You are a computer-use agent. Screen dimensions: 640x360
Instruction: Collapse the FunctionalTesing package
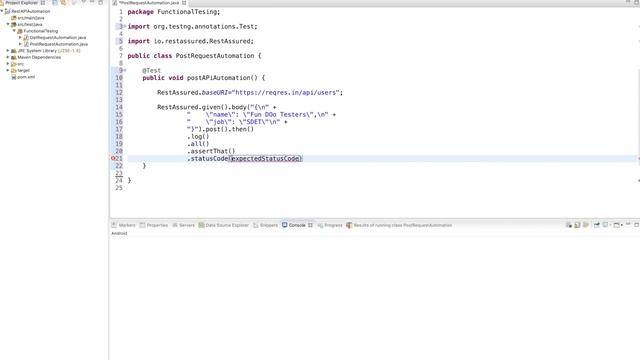pyautogui.click(x=14, y=31)
